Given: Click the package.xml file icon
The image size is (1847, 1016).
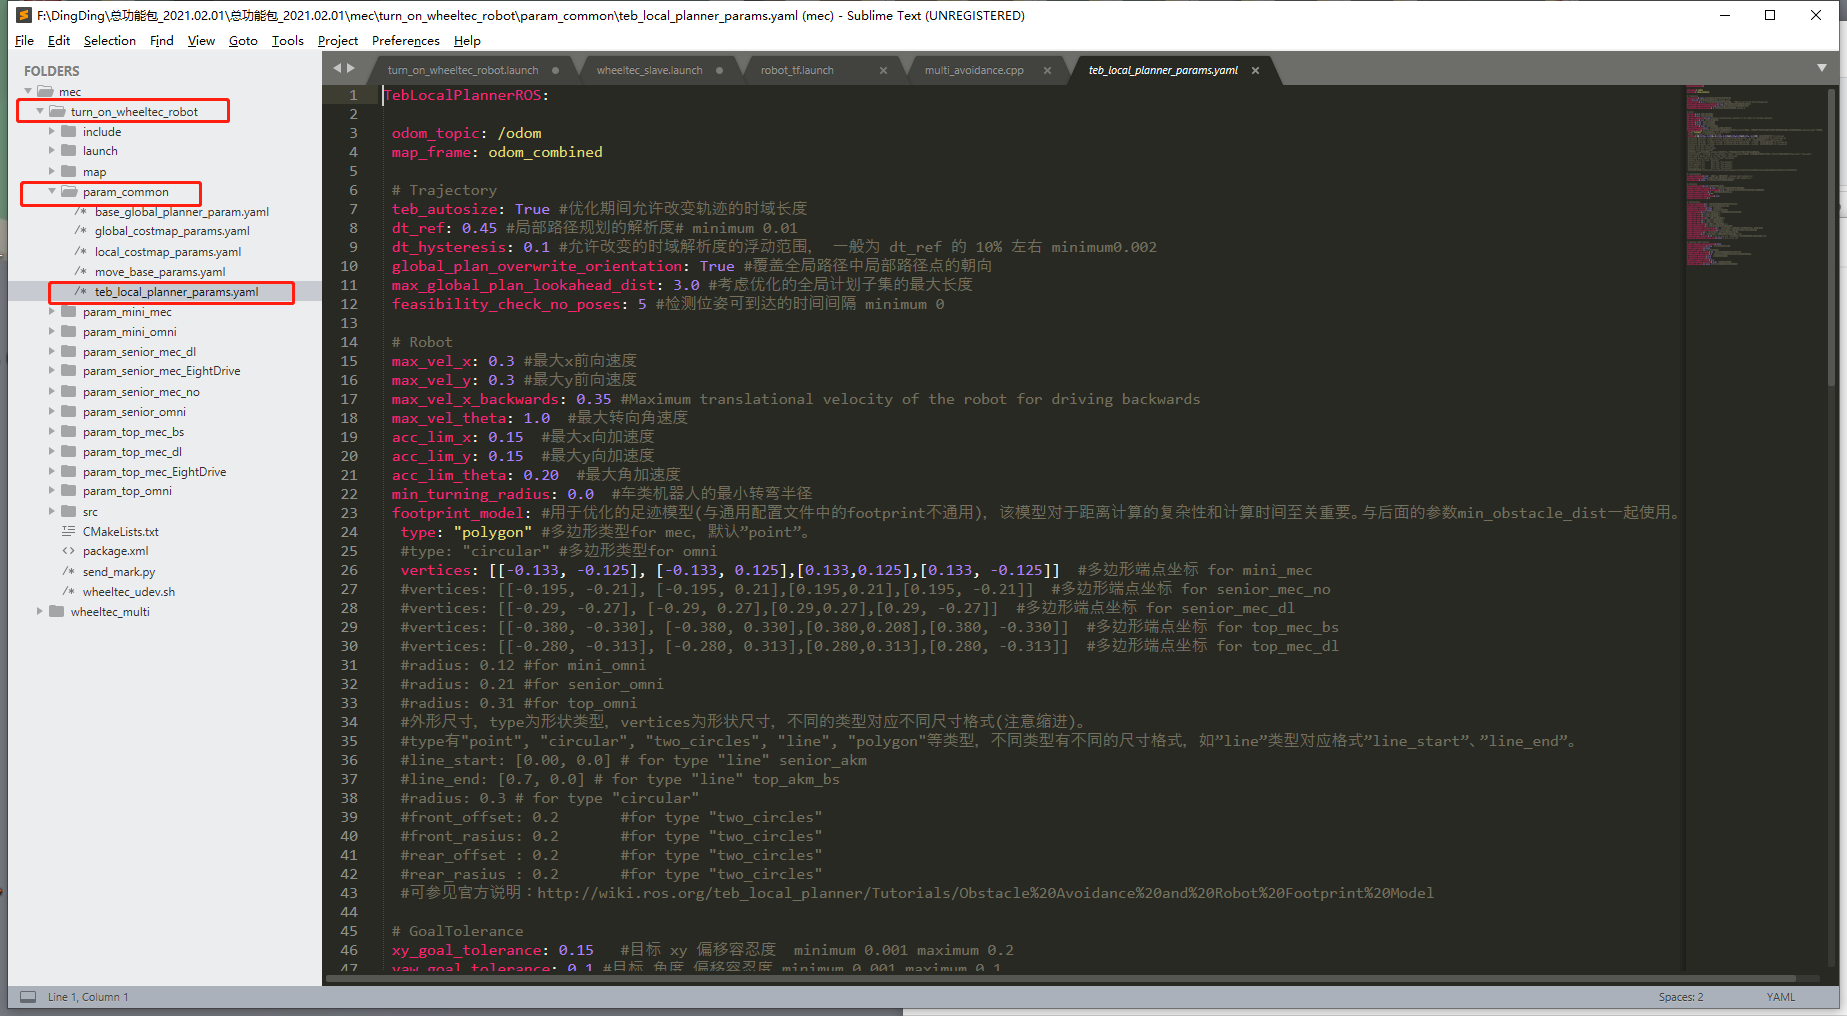Looking at the screenshot, I should click(68, 551).
